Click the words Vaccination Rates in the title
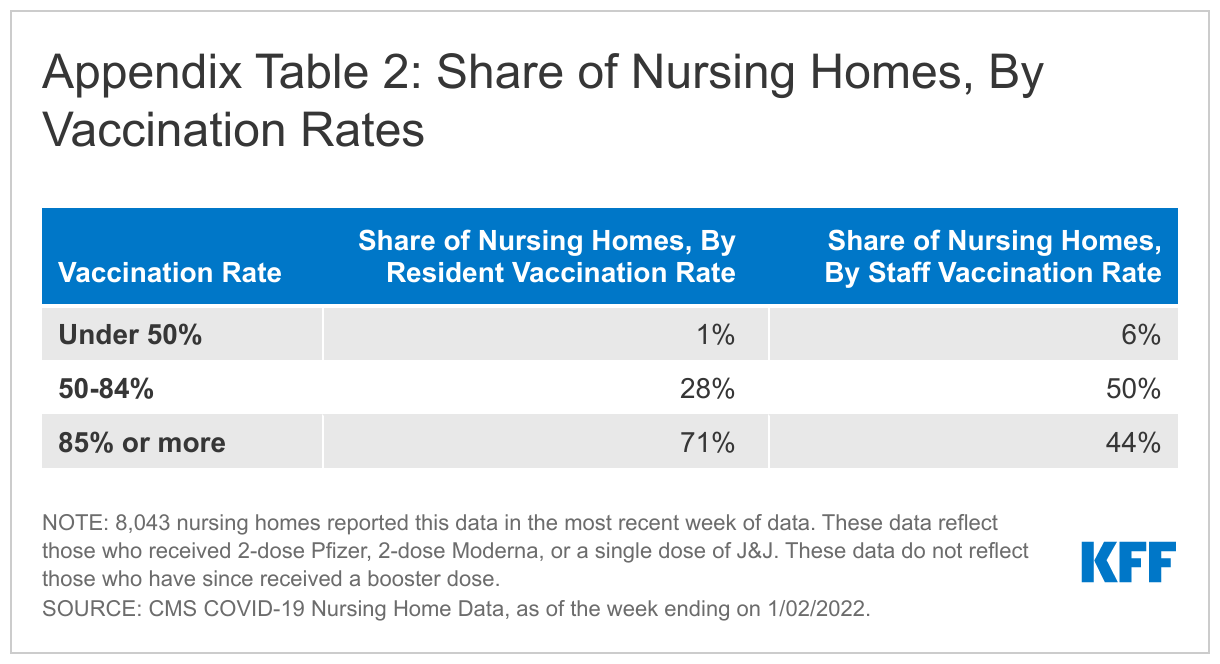 233,130
